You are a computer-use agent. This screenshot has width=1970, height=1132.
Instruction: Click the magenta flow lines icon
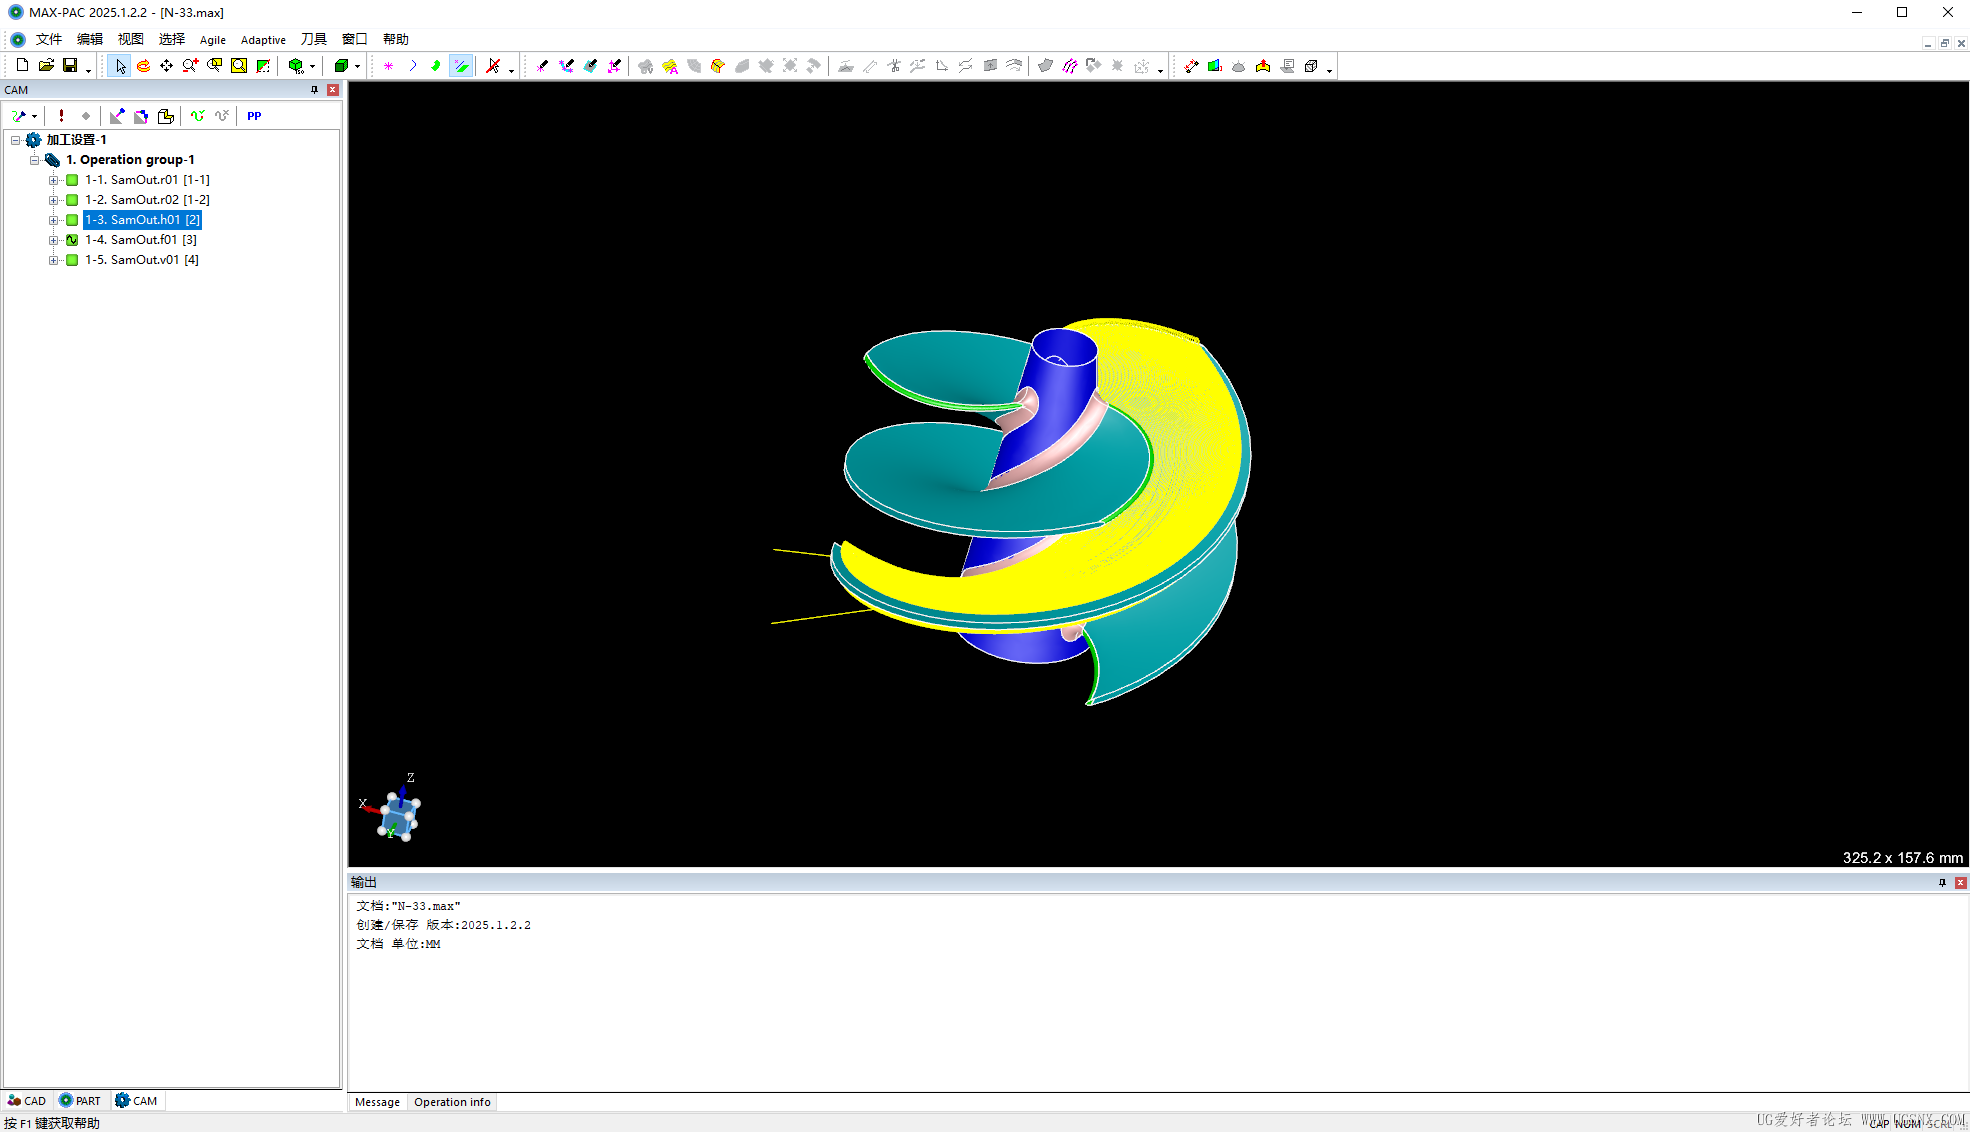(x=1070, y=66)
